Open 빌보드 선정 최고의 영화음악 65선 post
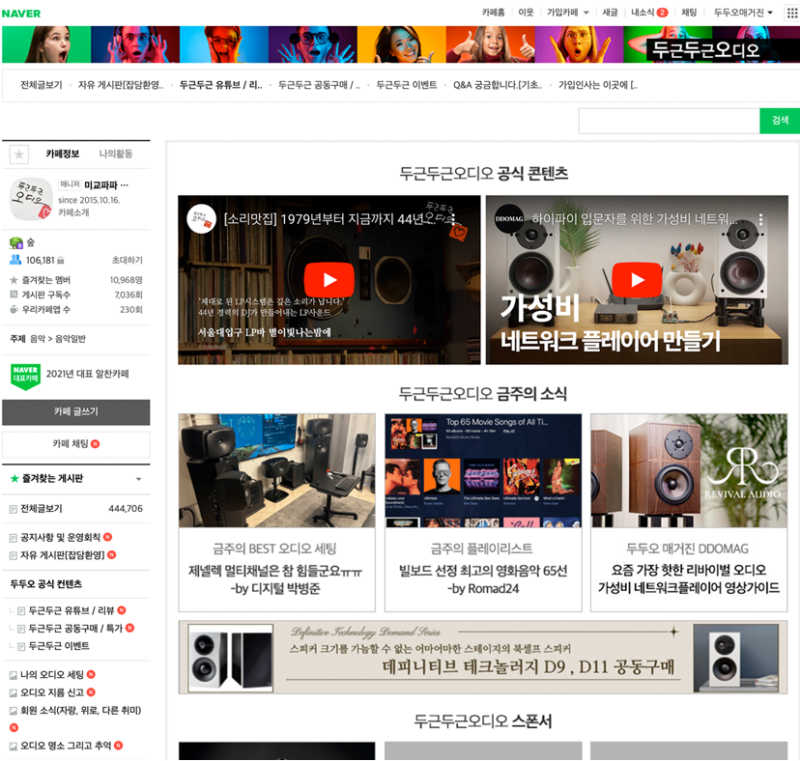This screenshot has height=761, width=800. [x=483, y=580]
